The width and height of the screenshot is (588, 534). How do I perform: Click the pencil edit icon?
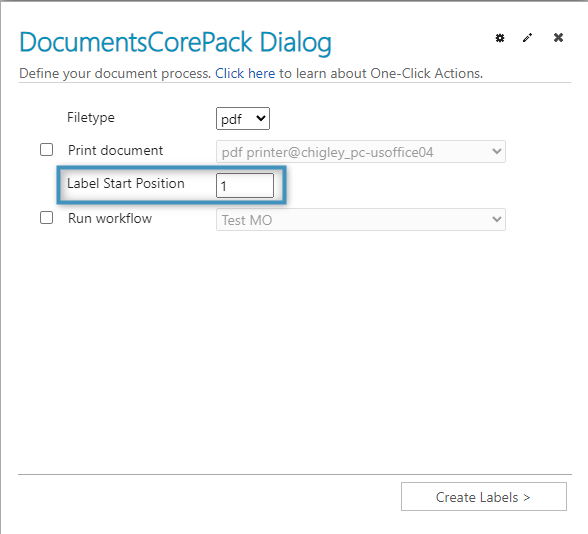coord(527,38)
